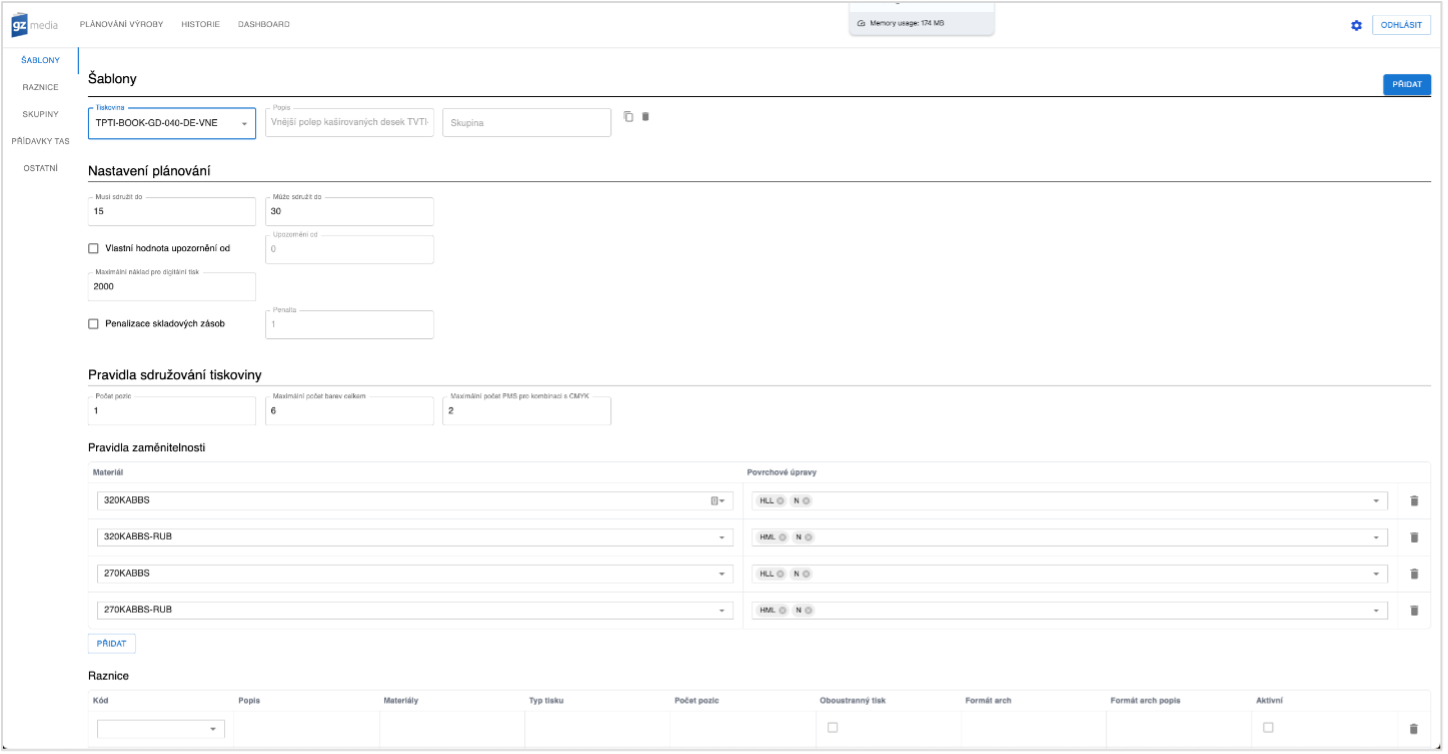Click the trash icon in the Raznice table row
The height and width of the screenshot is (754, 1448).
(x=1413, y=730)
